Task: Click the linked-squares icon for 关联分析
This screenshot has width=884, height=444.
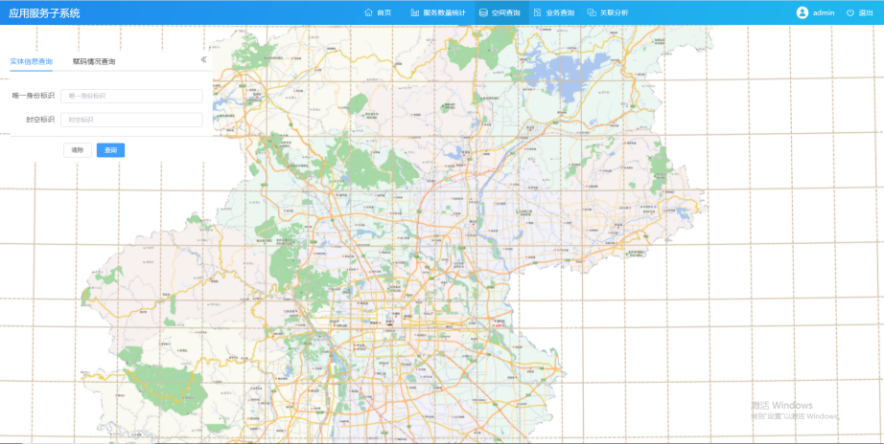Action: (591, 13)
